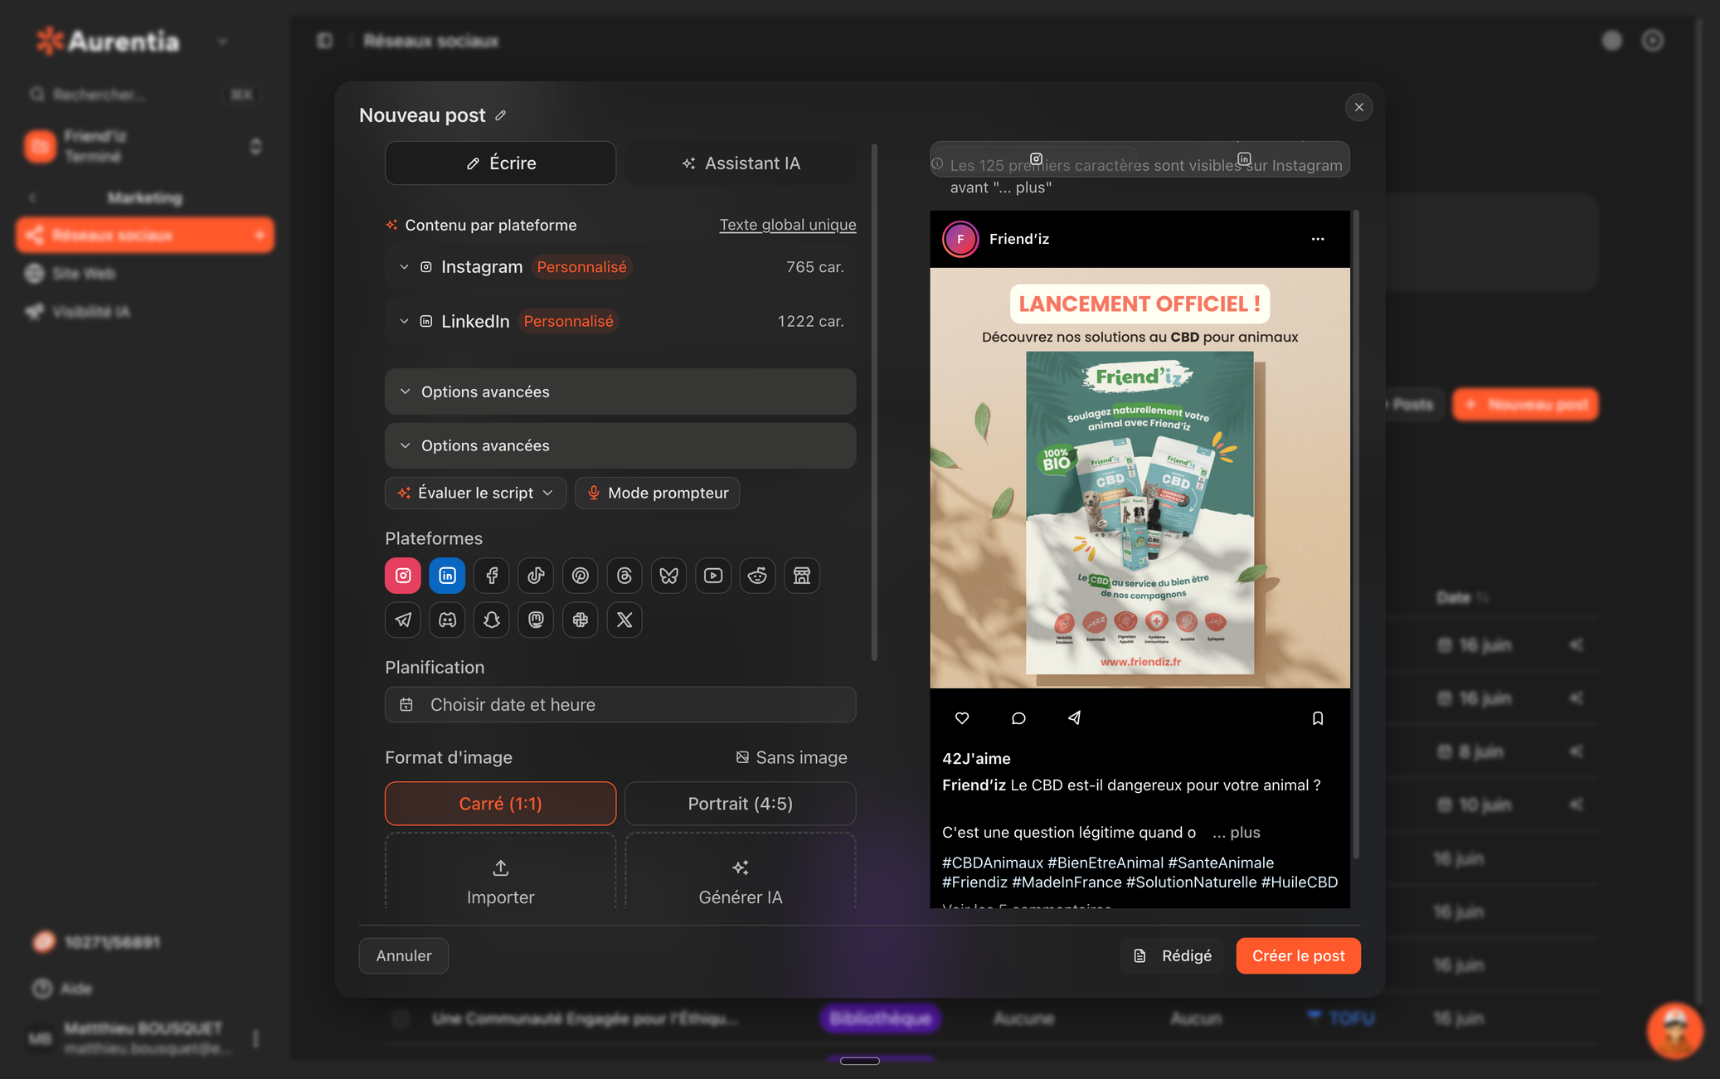Open the three-dot menu on the post preview

[x=1318, y=239]
